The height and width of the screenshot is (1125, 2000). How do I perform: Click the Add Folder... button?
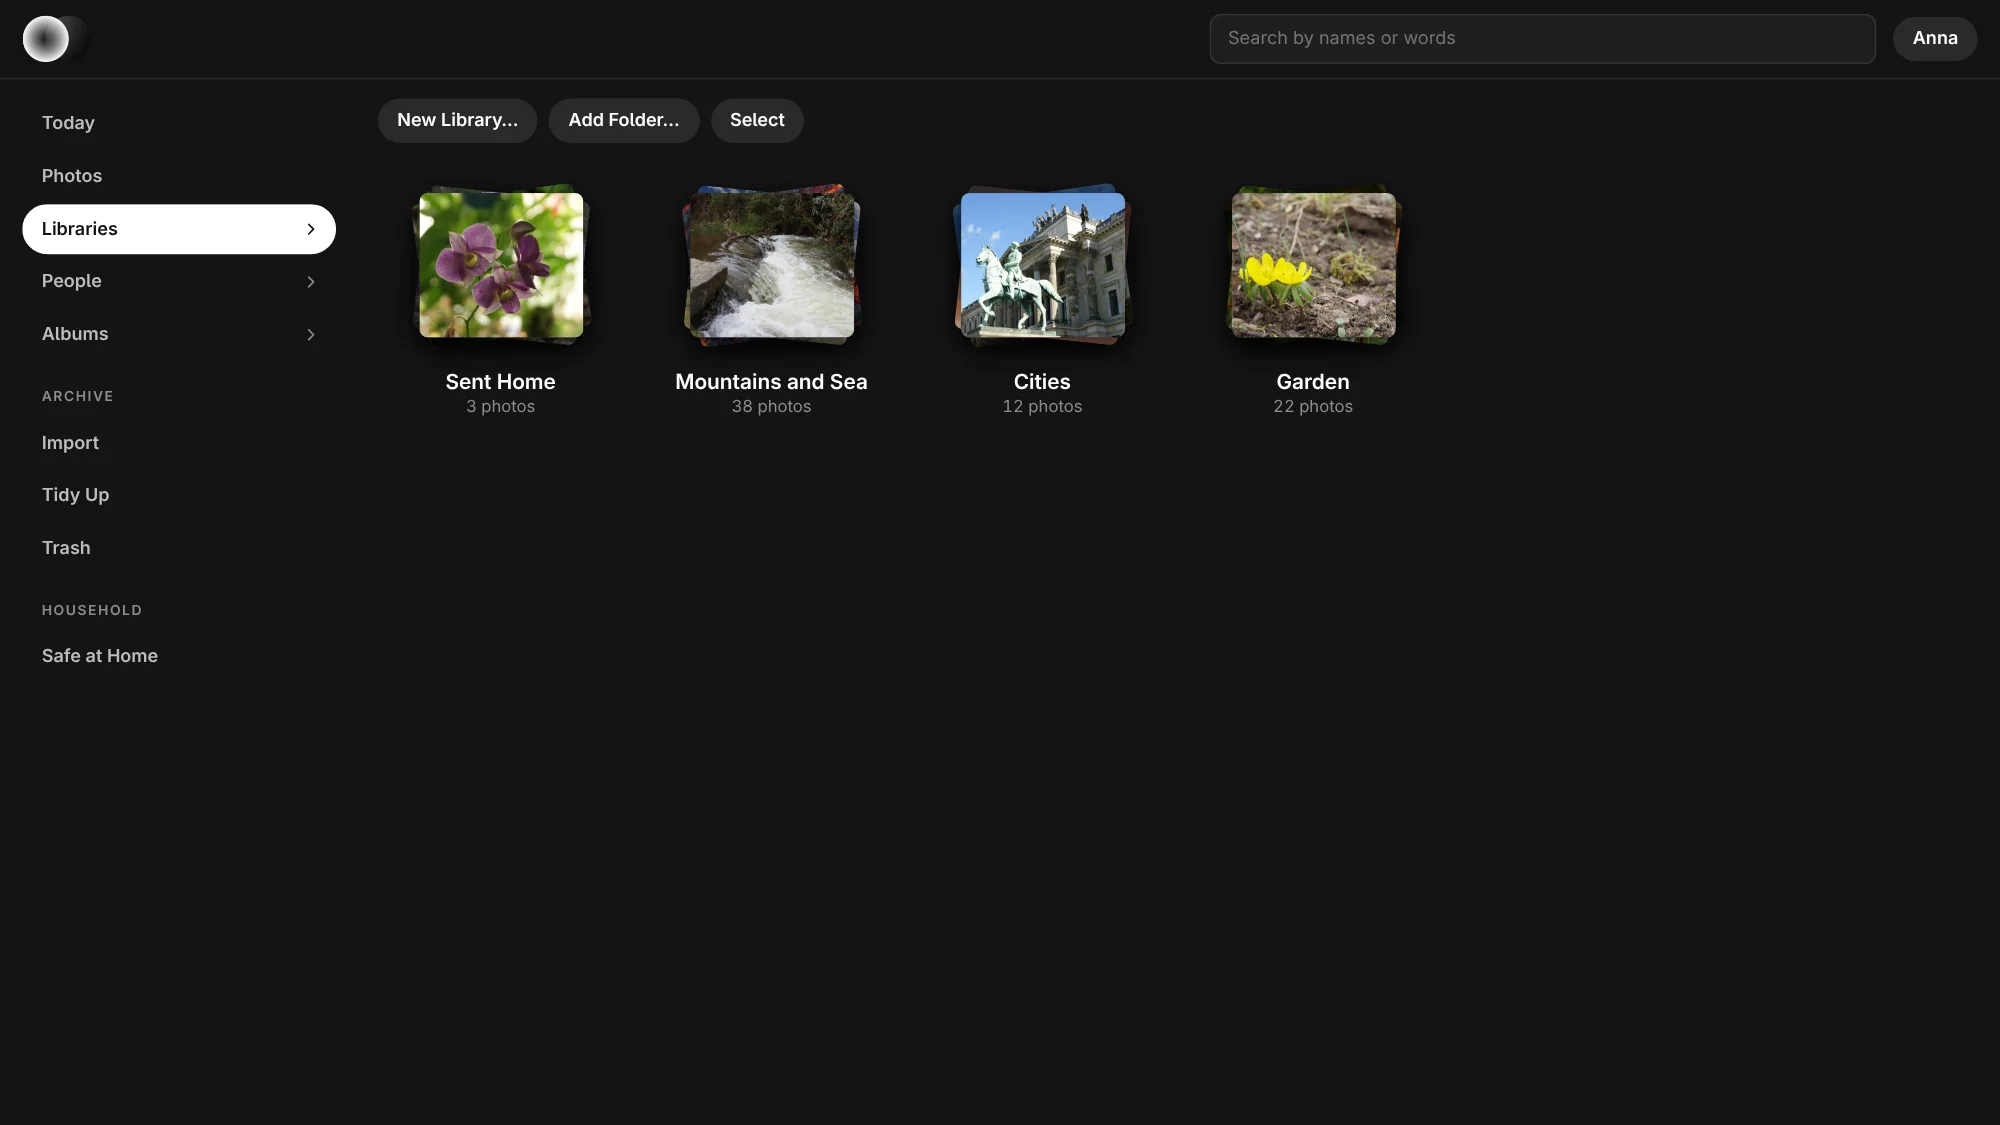coord(624,120)
